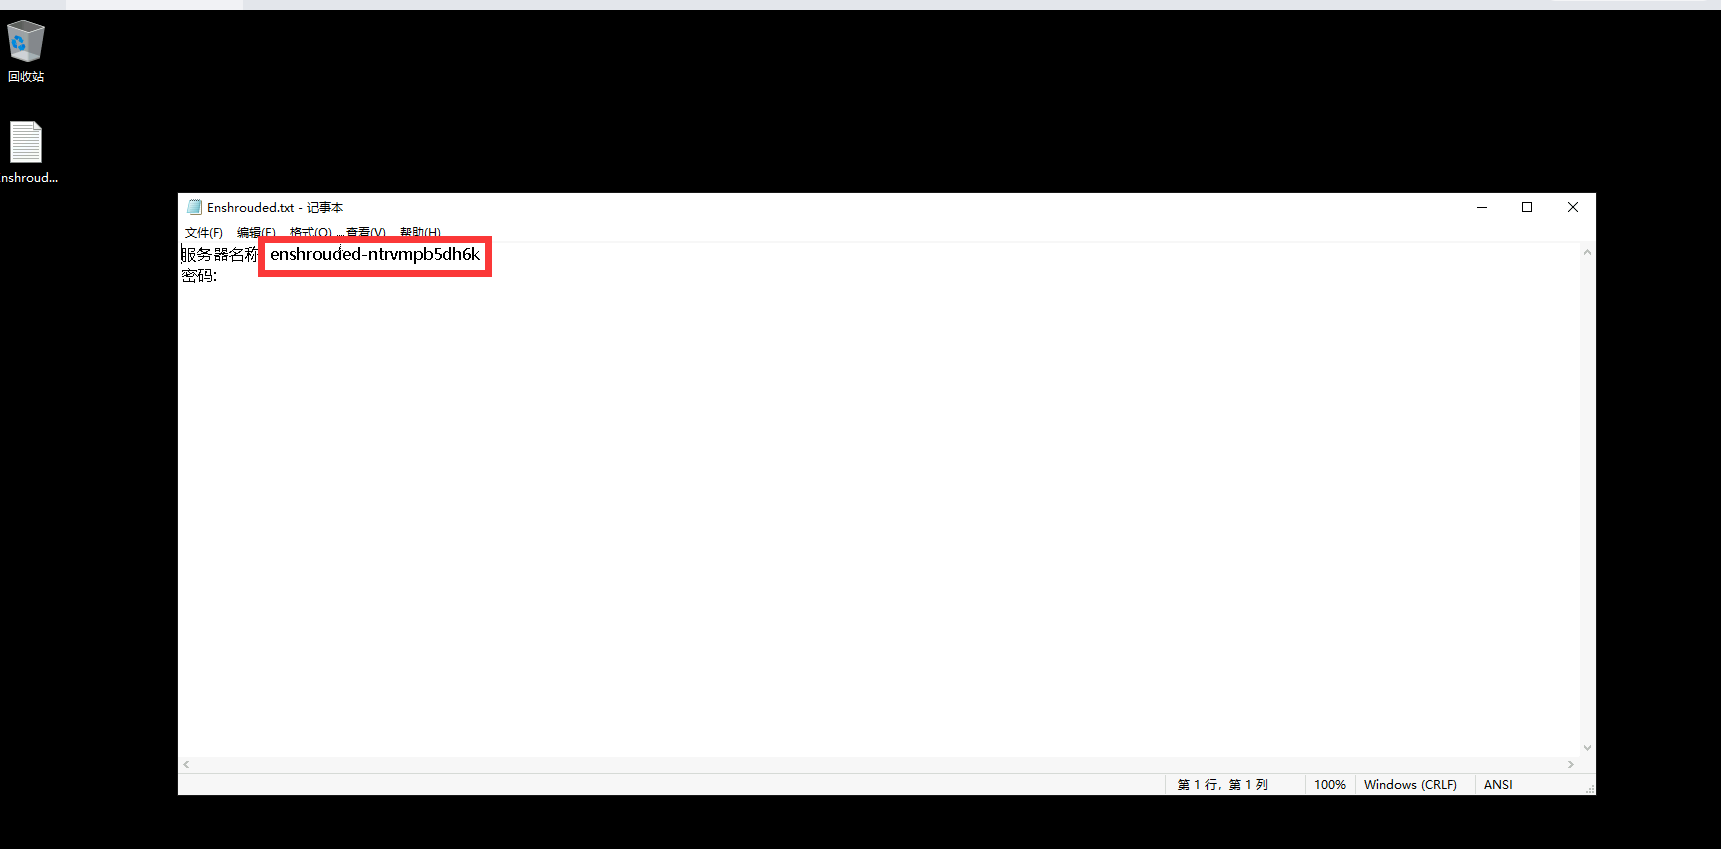The image size is (1721, 849).
Task: Open the 文件(F) menu
Action: tap(204, 233)
